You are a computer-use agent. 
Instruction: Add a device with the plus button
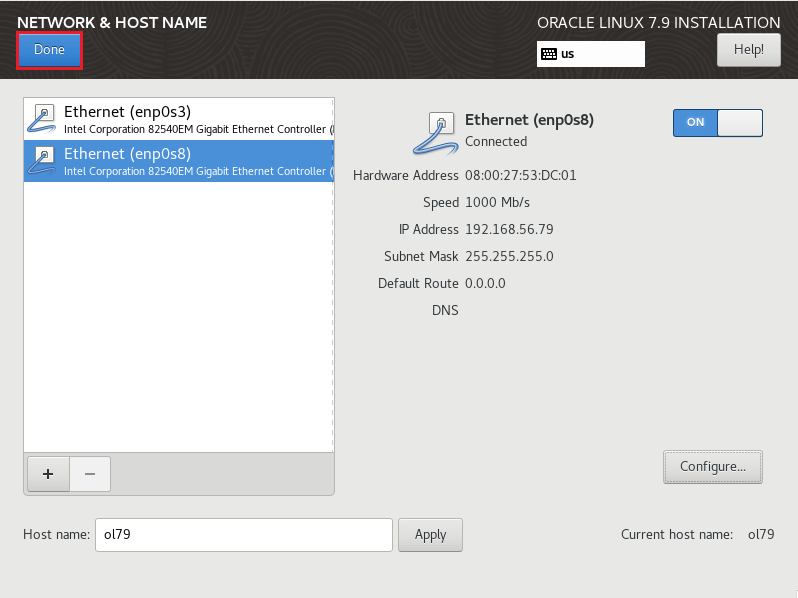pyautogui.click(x=48, y=474)
